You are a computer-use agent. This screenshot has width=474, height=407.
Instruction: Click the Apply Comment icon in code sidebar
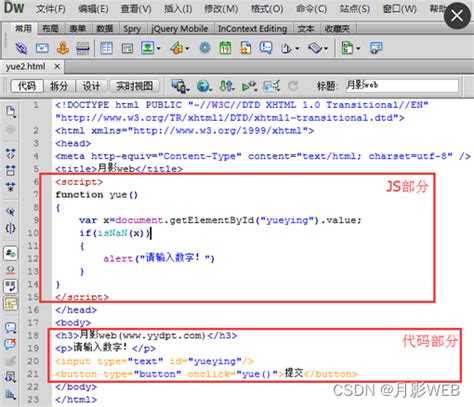coord(10,328)
